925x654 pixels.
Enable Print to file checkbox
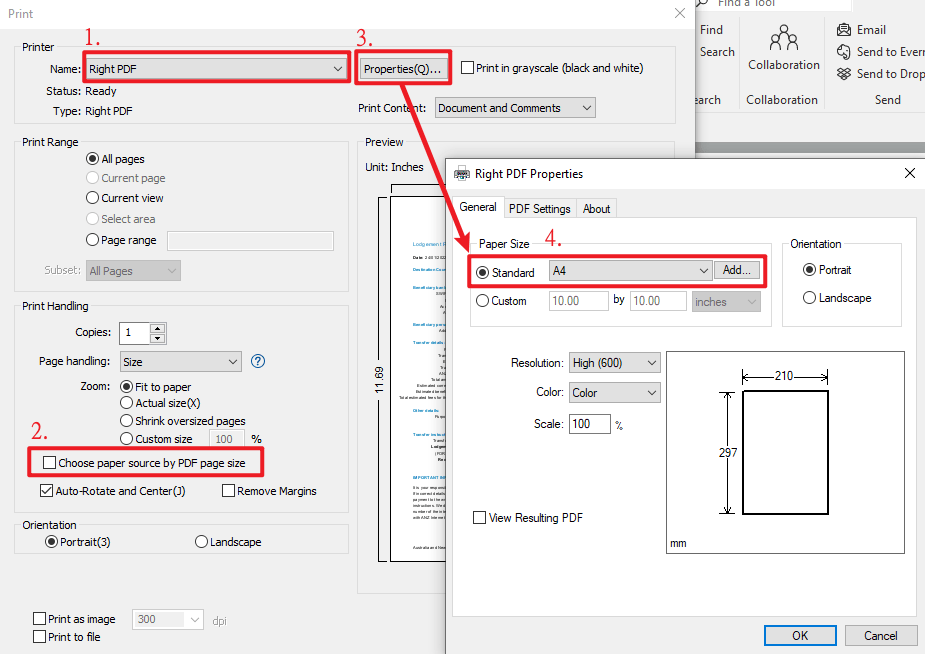click(40, 637)
